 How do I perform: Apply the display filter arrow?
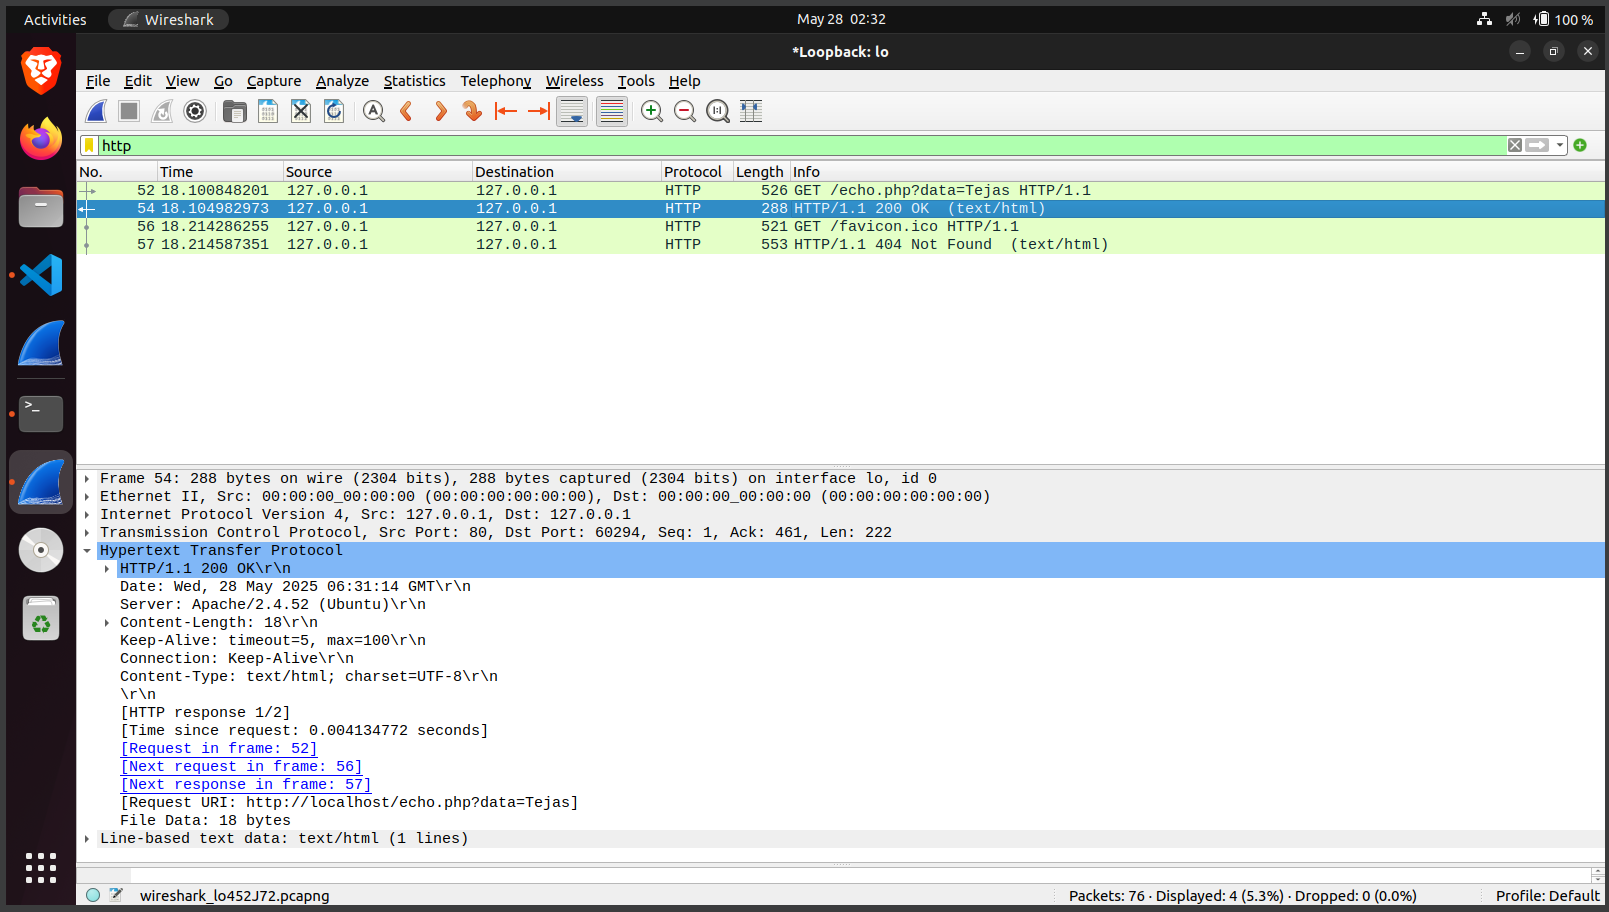[1537, 145]
